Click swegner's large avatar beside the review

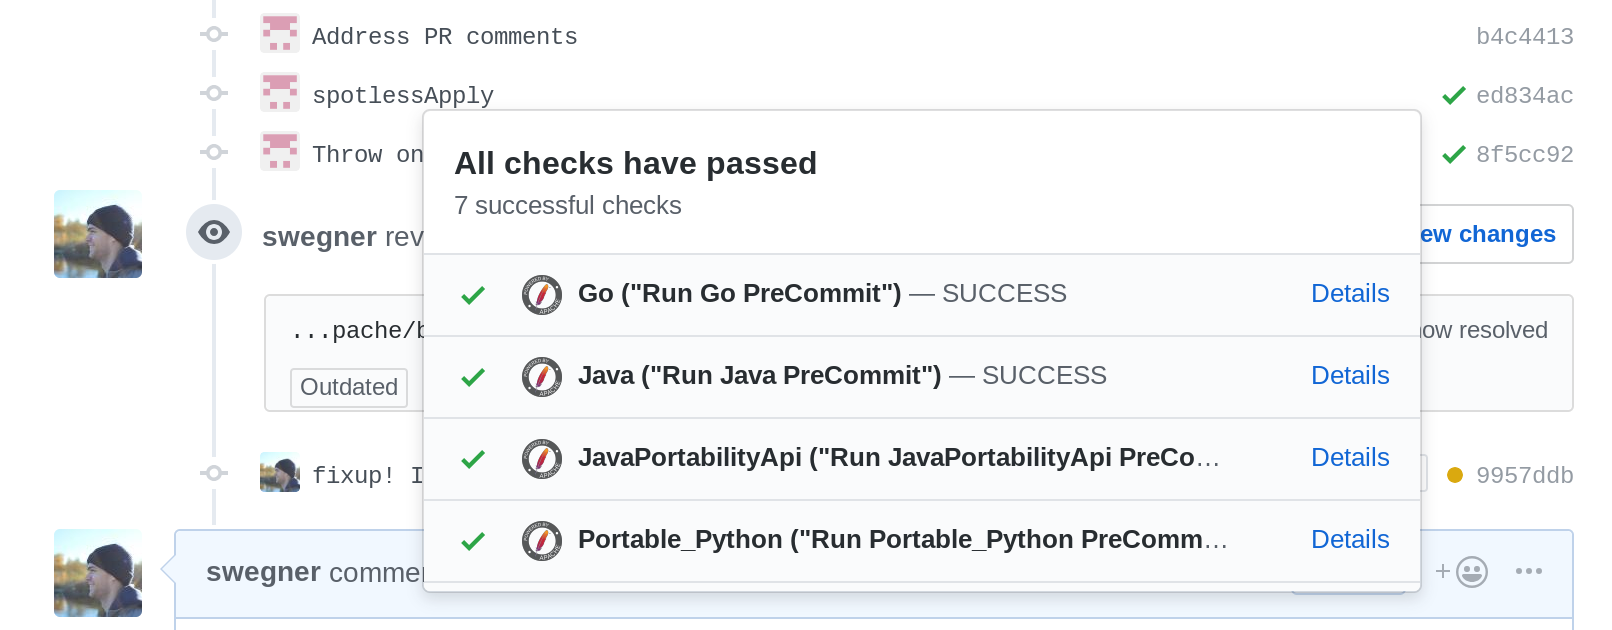tap(98, 234)
